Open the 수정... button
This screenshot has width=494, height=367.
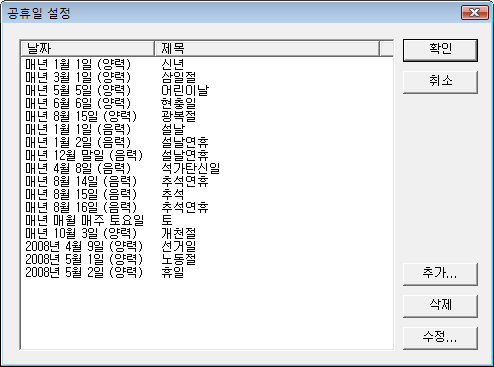point(440,338)
